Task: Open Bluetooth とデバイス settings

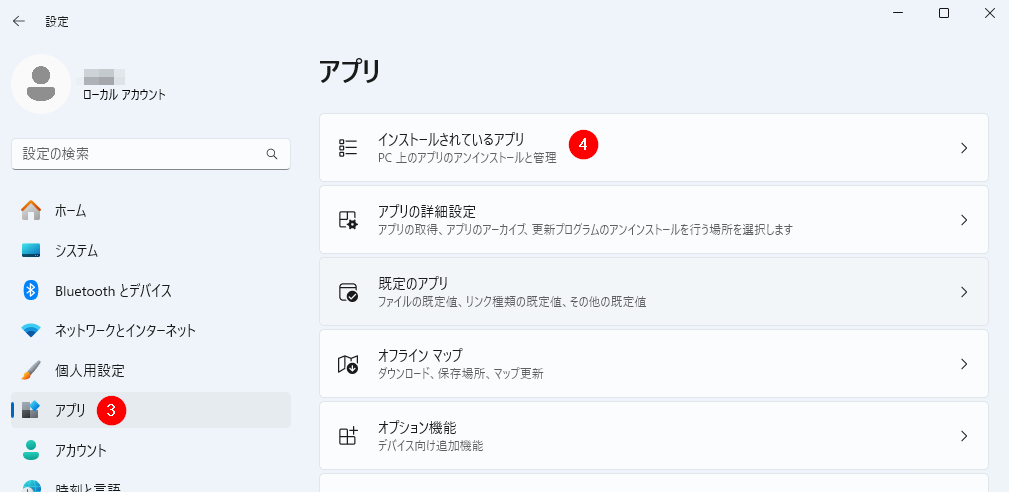Action: [151, 291]
